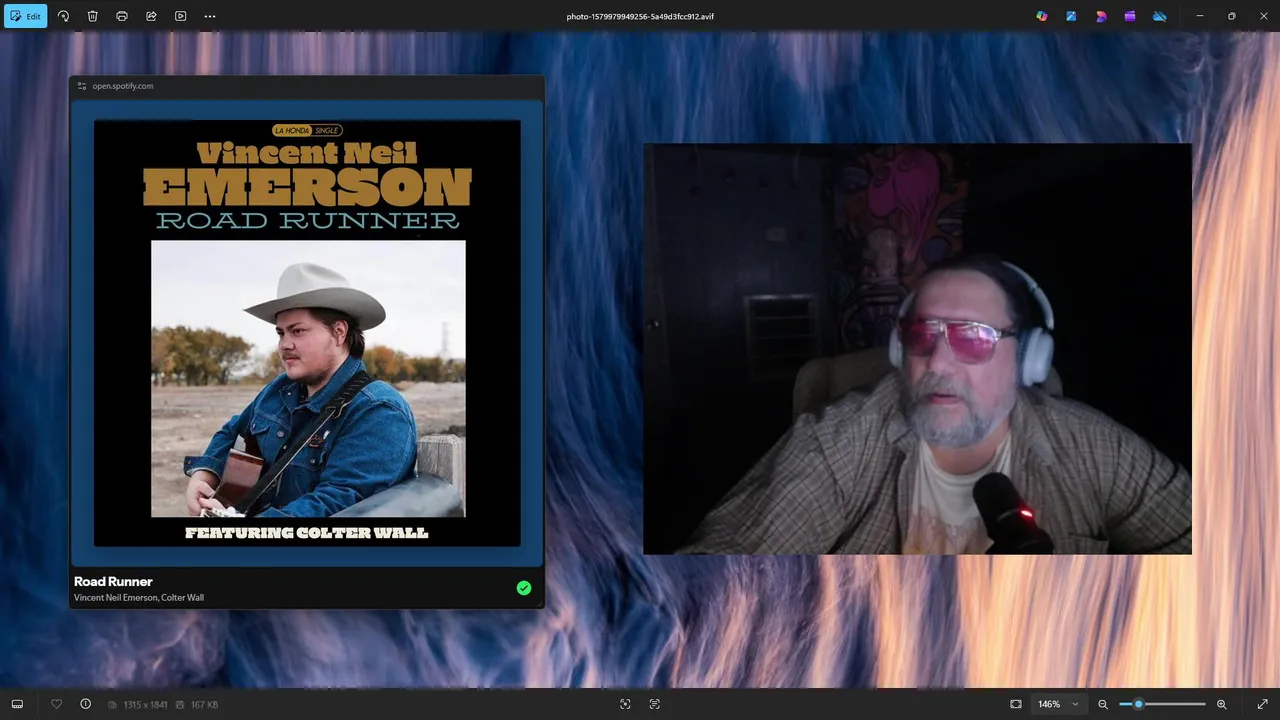1280x720 pixels.
Task: Add photo to favorites with heart icon
Action: click(x=56, y=704)
